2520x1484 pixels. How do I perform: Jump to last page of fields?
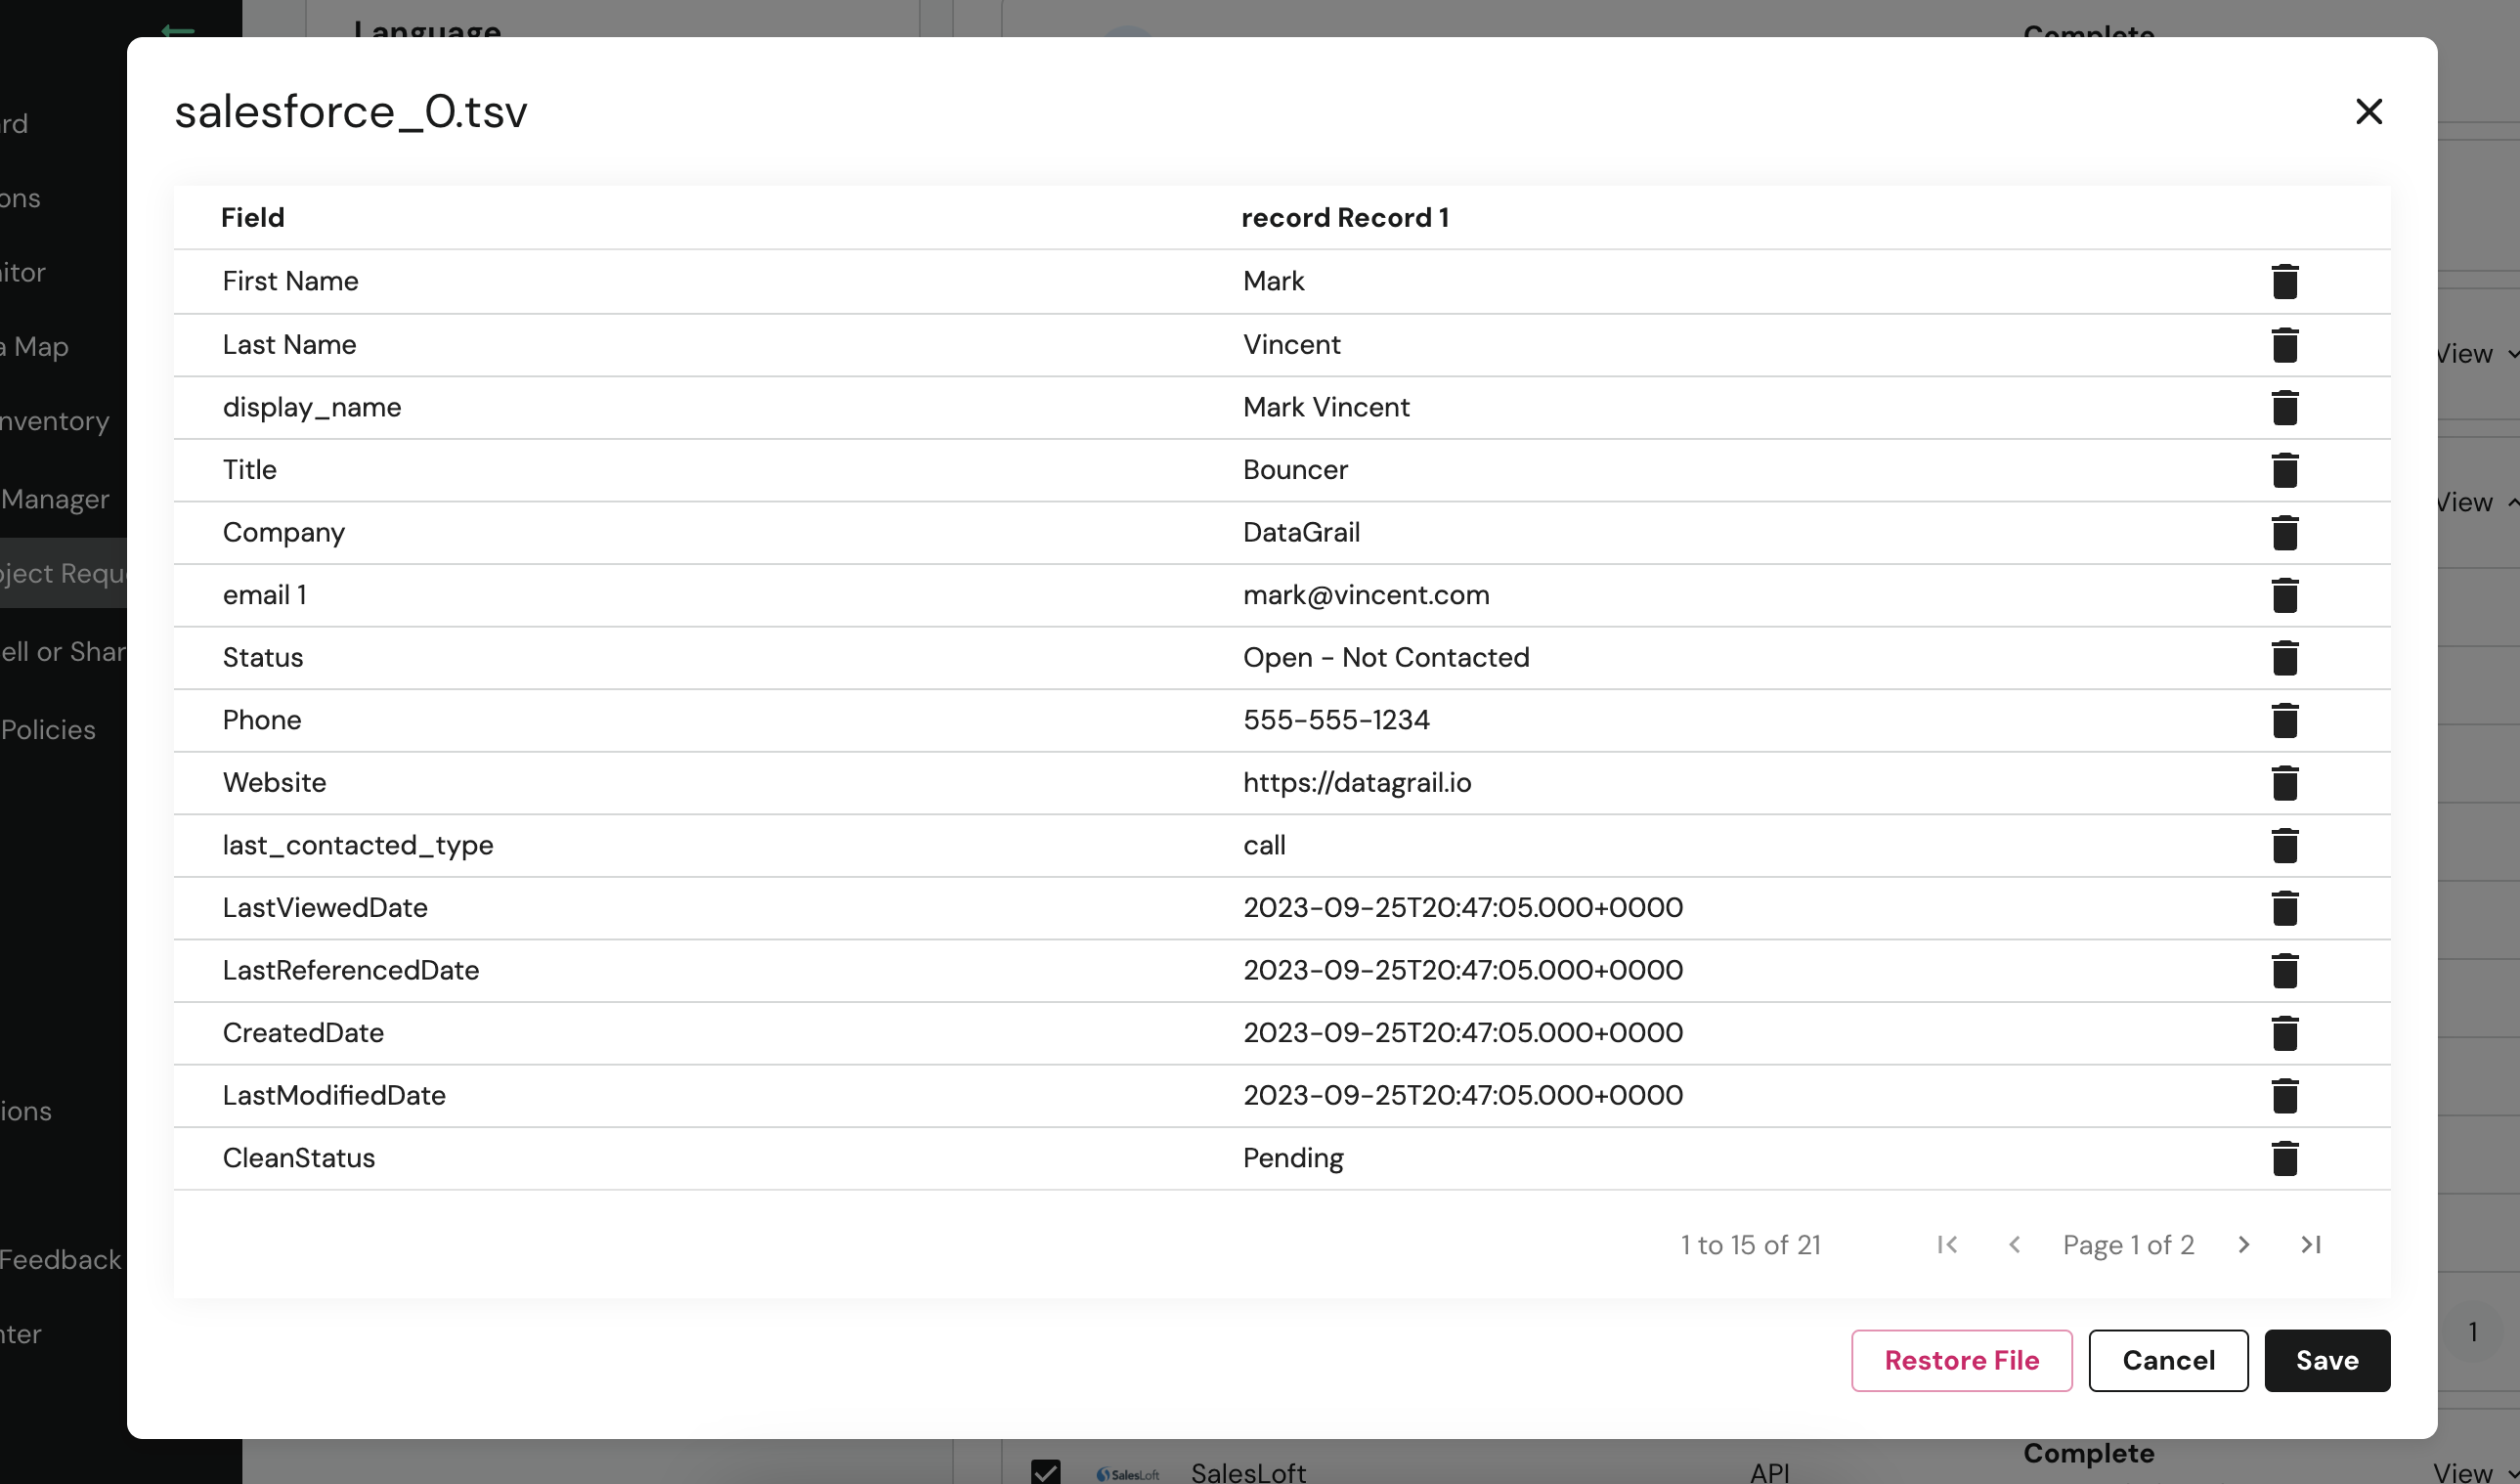coord(2311,1245)
